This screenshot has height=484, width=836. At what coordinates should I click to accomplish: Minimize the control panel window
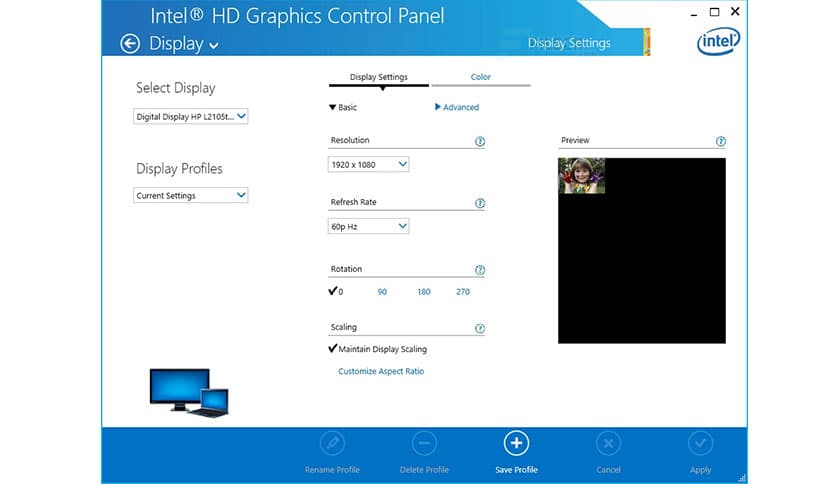694,13
